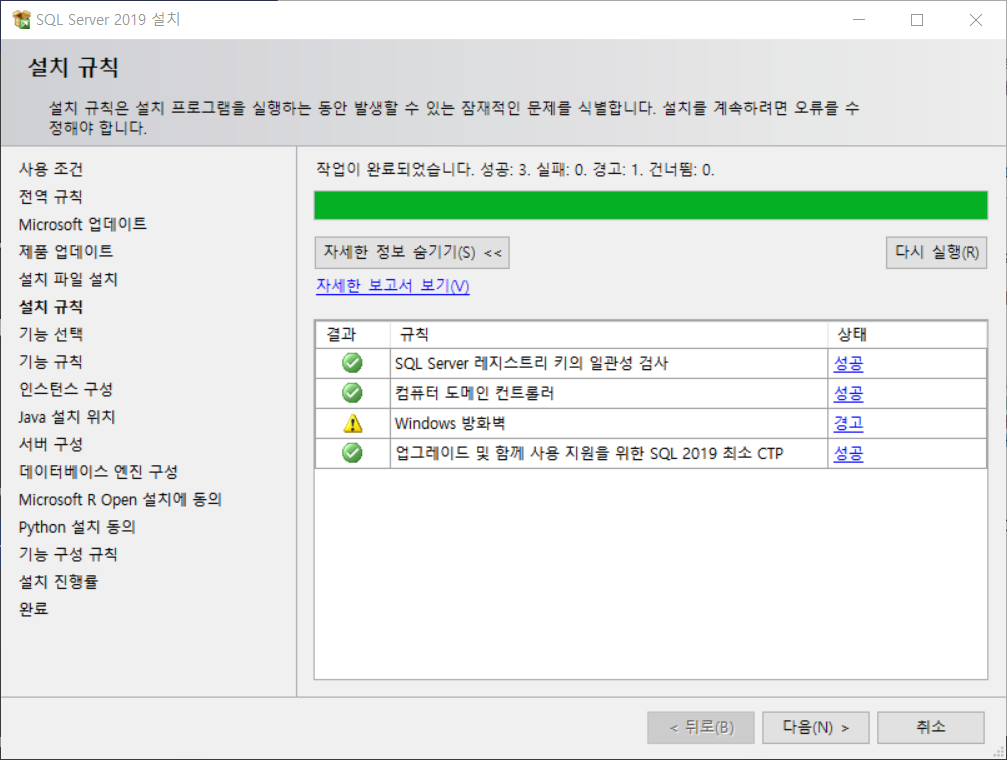1007x760 pixels.
Task: Click the green progress bar
Action: coord(651,206)
